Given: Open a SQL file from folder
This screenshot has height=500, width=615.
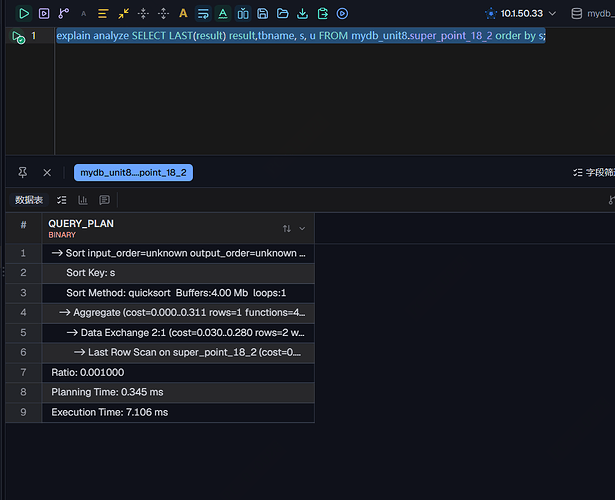Looking at the screenshot, I should [282, 14].
